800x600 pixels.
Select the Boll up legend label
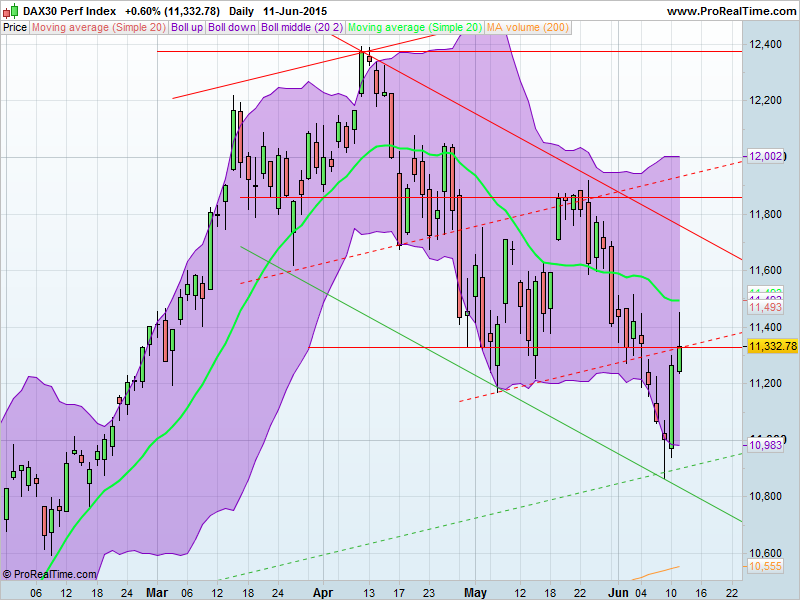point(187,28)
